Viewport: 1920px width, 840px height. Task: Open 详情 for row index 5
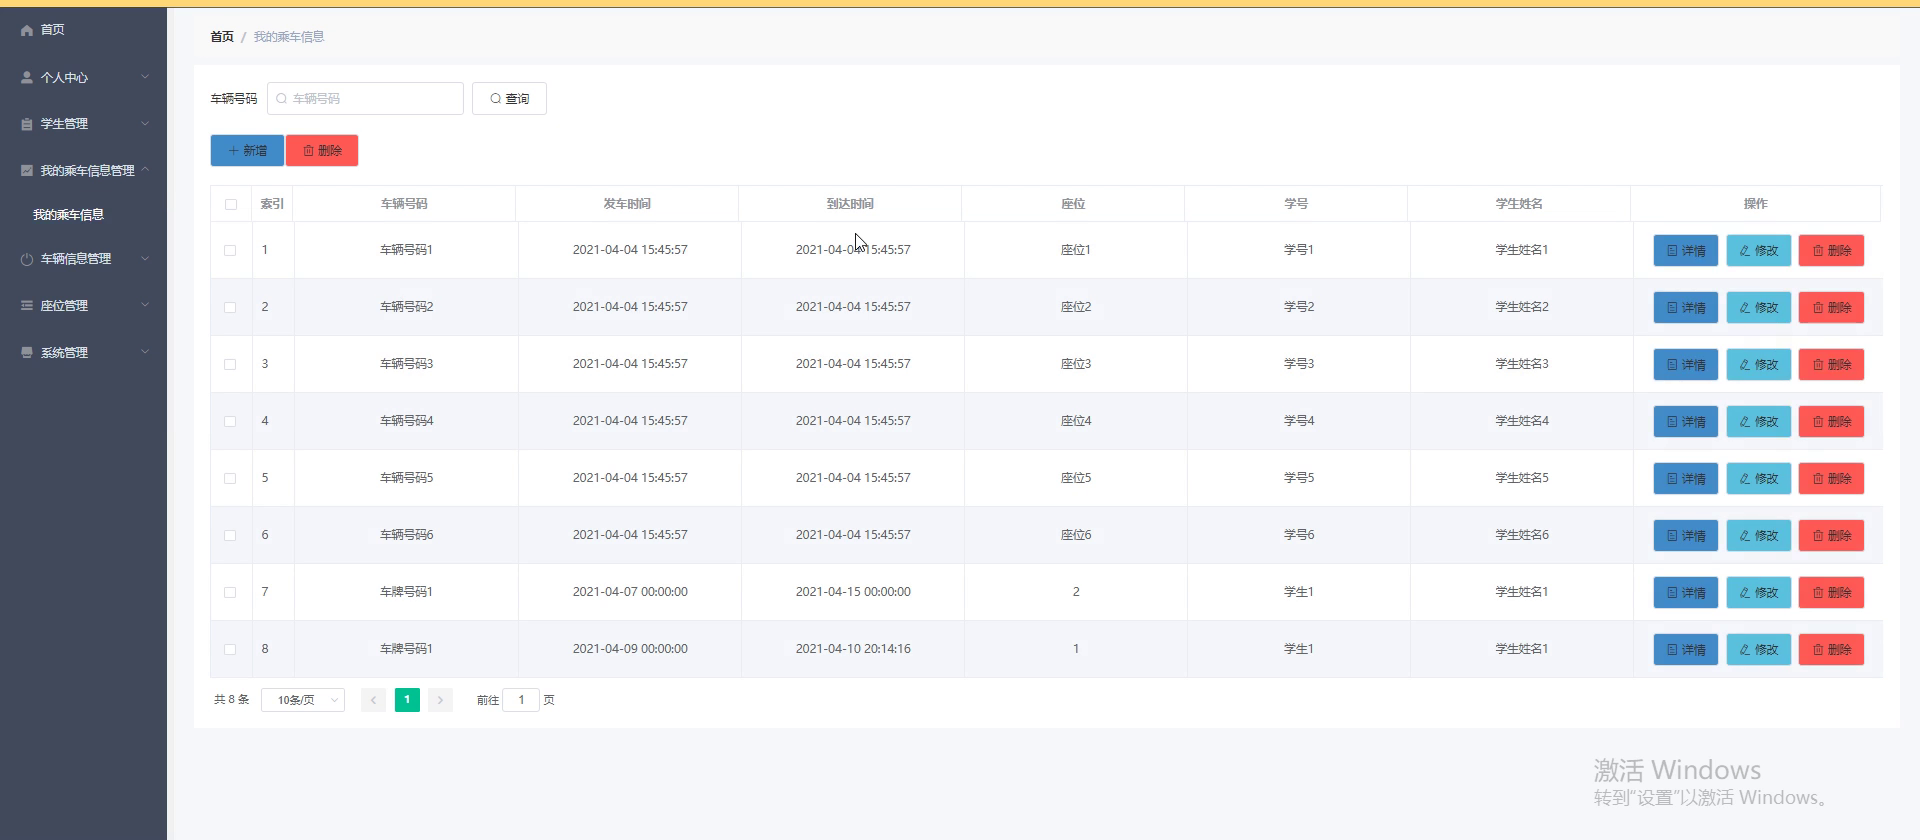click(x=1686, y=479)
